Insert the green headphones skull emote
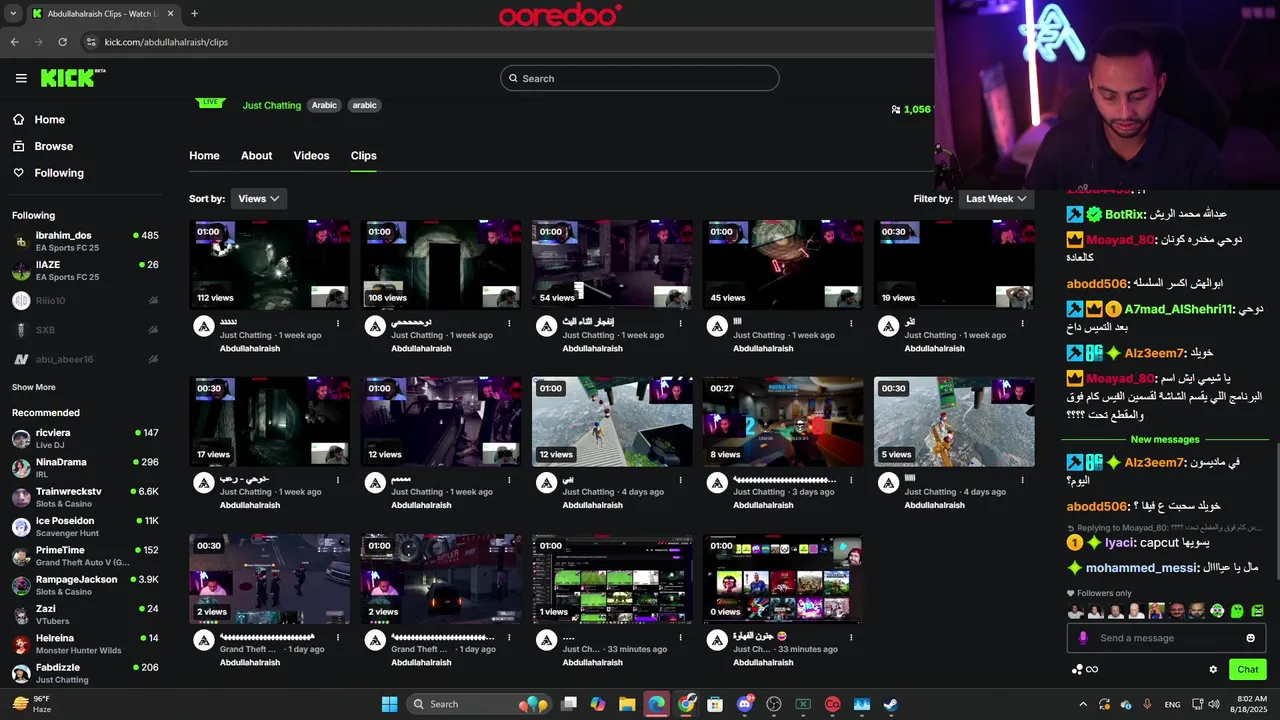The width and height of the screenshot is (1280, 720). pos(1217,611)
